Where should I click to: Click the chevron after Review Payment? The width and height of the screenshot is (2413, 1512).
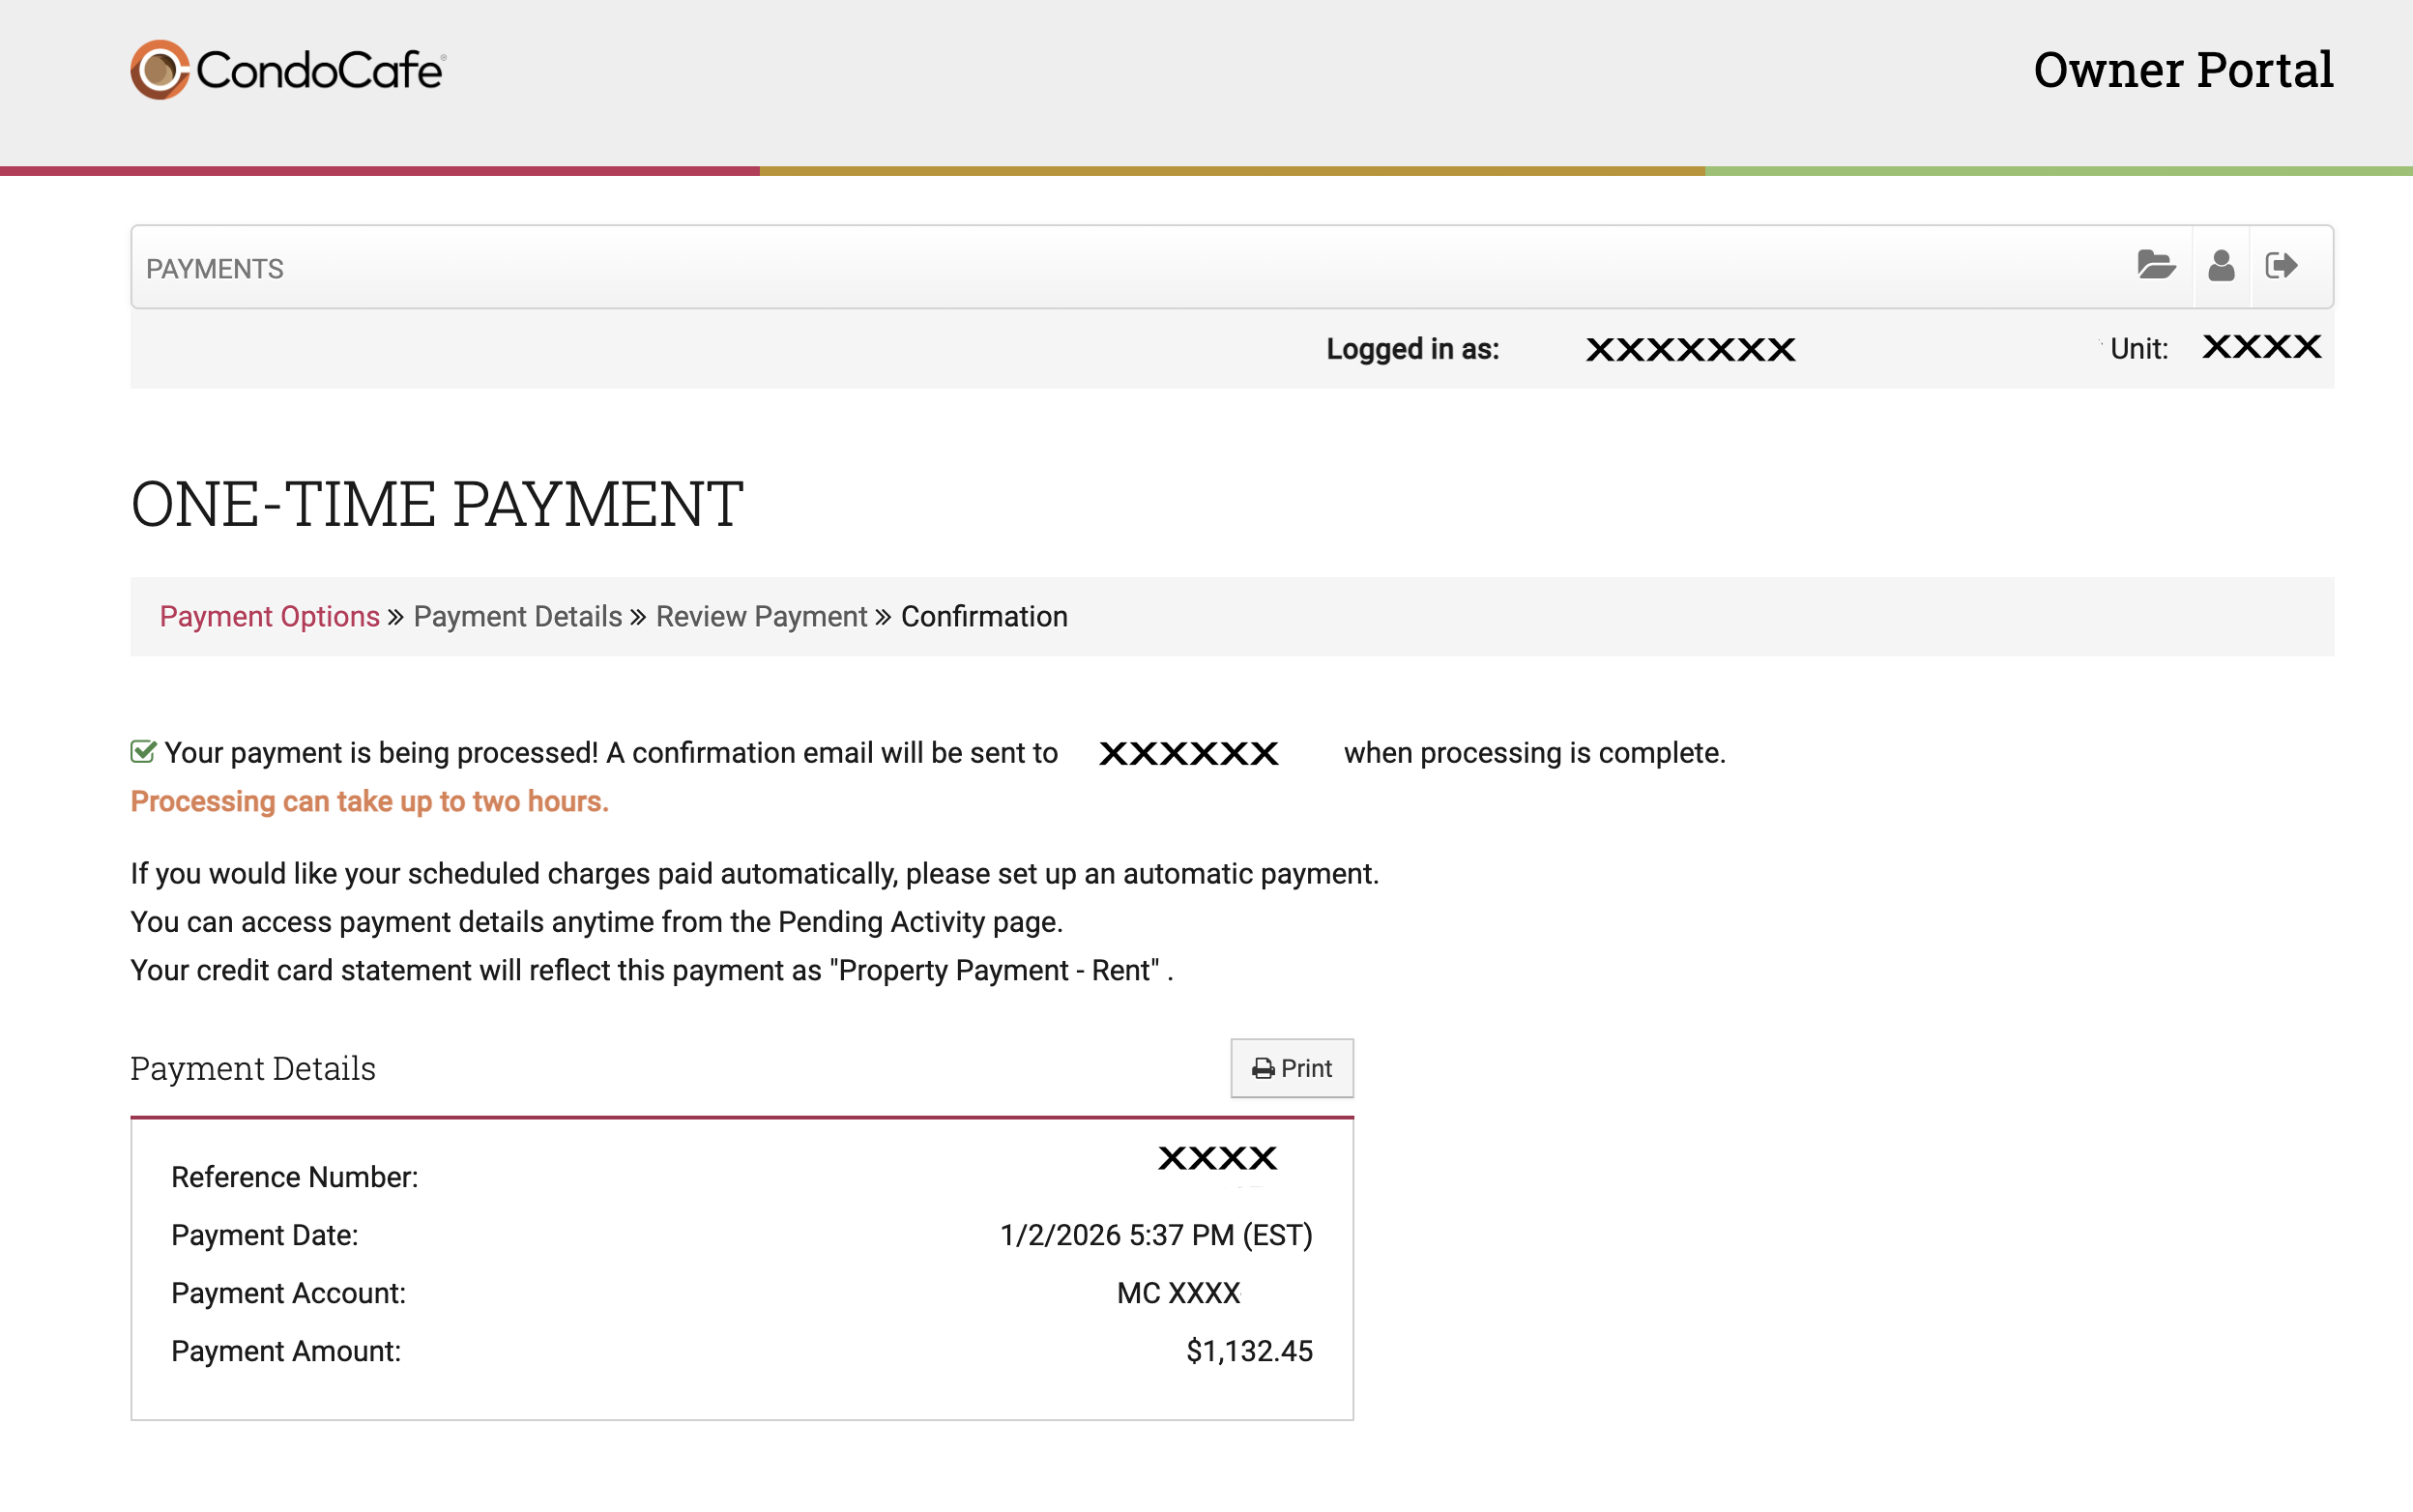(883, 617)
